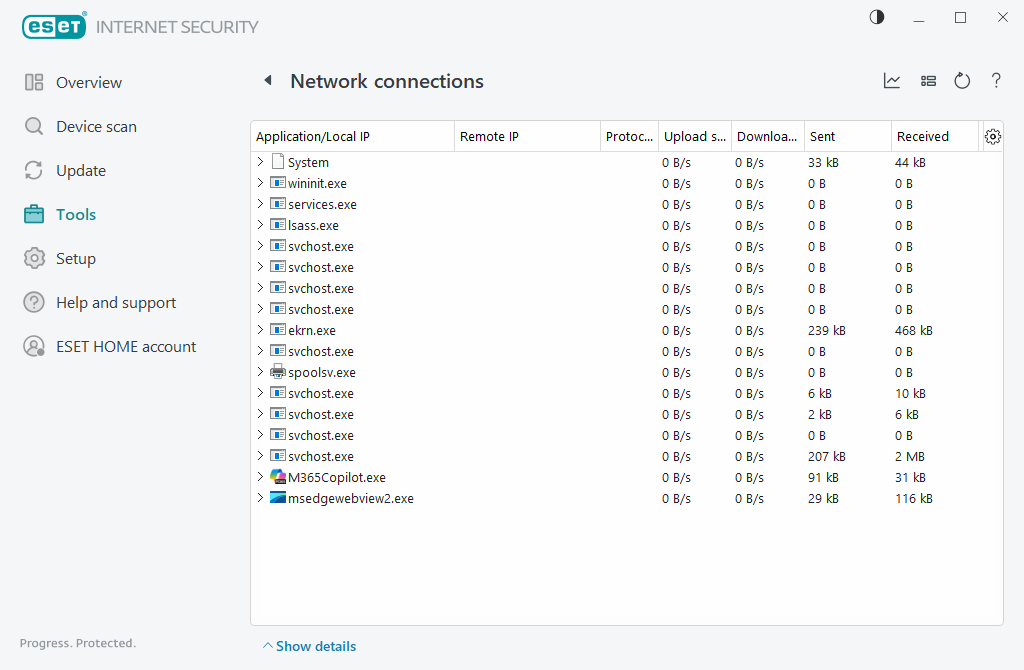Go to Device scan
Screen dimensions: 1024x670
tap(97, 126)
